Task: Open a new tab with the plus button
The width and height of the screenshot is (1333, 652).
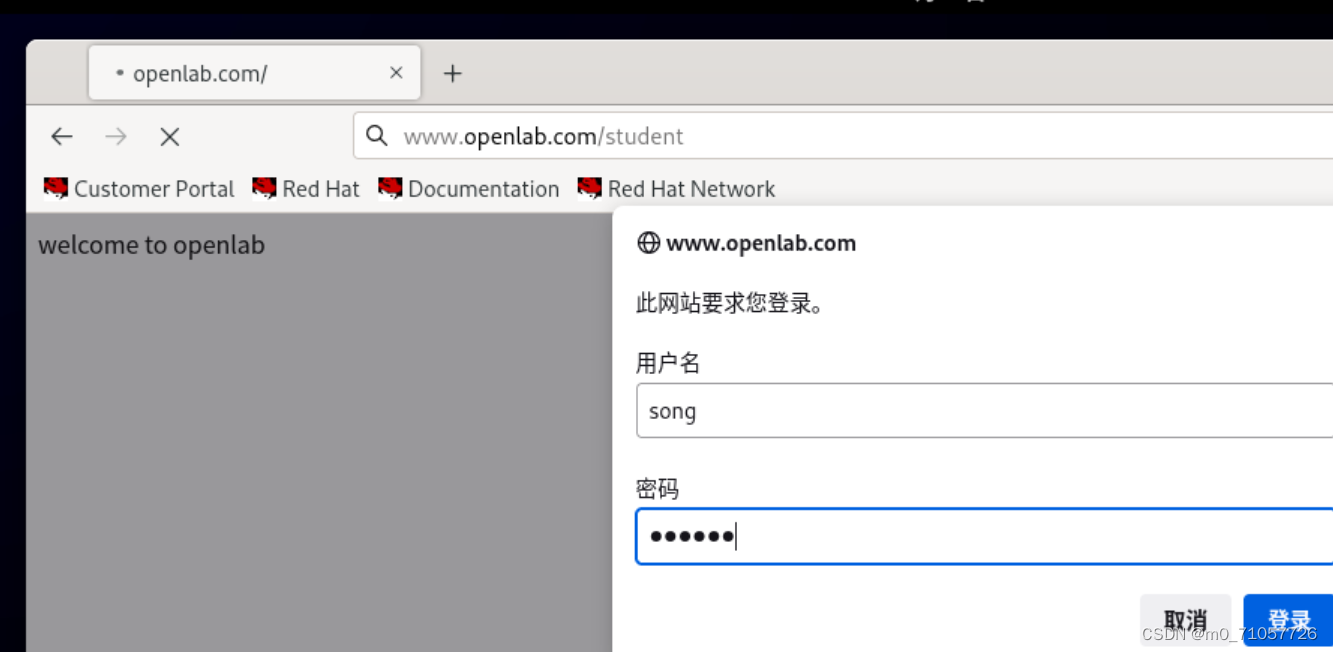Action: [454, 72]
